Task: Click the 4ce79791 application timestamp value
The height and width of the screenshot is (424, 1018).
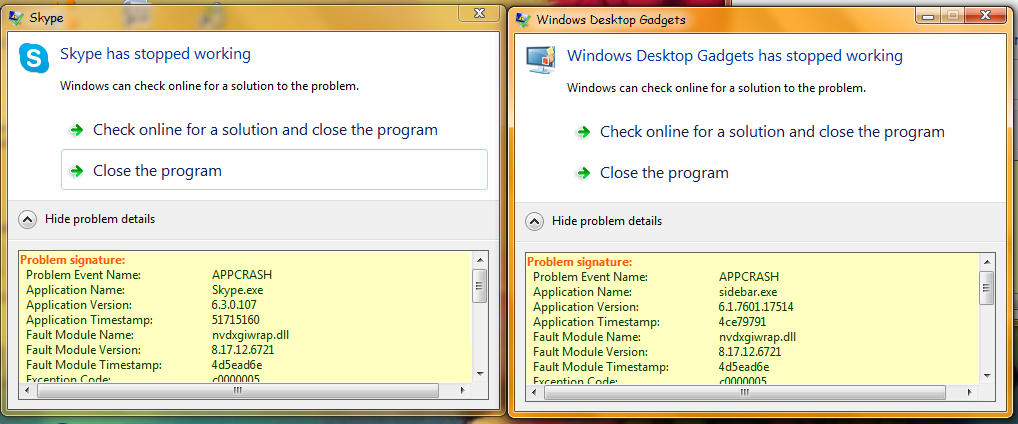Action: [743, 321]
